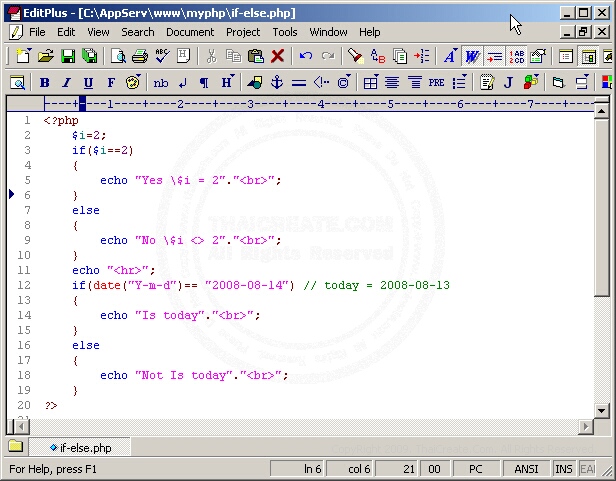
Task: Insert Font tag F icon
Action: pyautogui.click(x=111, y=83)
